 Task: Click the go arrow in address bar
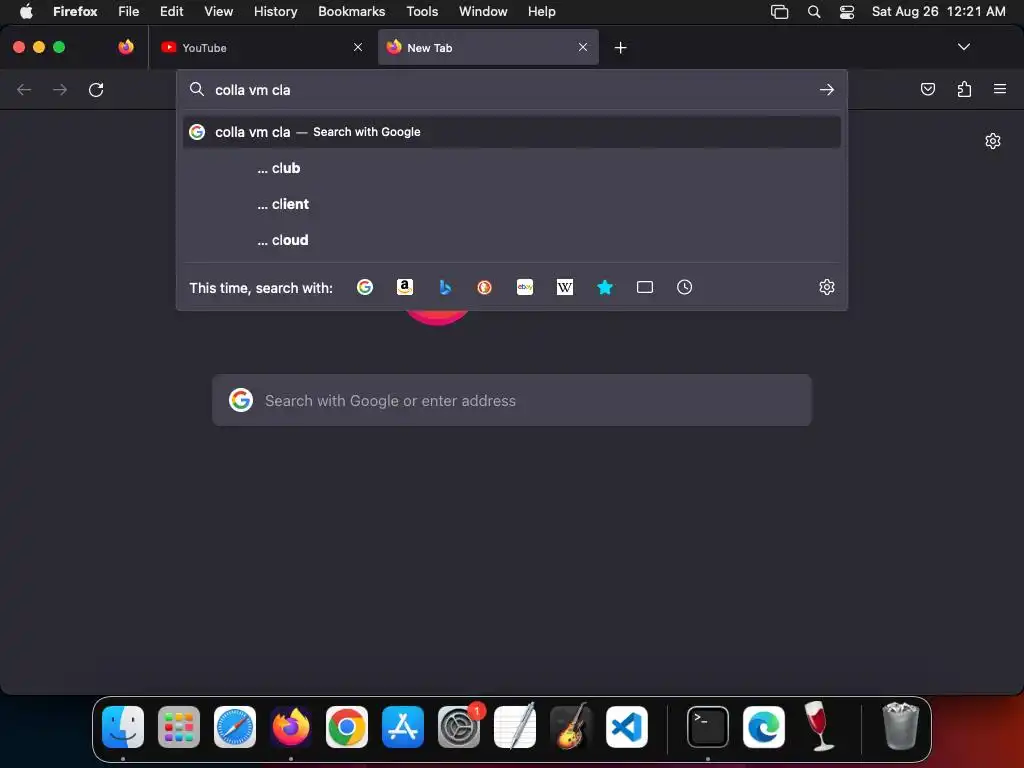(827, 89)
